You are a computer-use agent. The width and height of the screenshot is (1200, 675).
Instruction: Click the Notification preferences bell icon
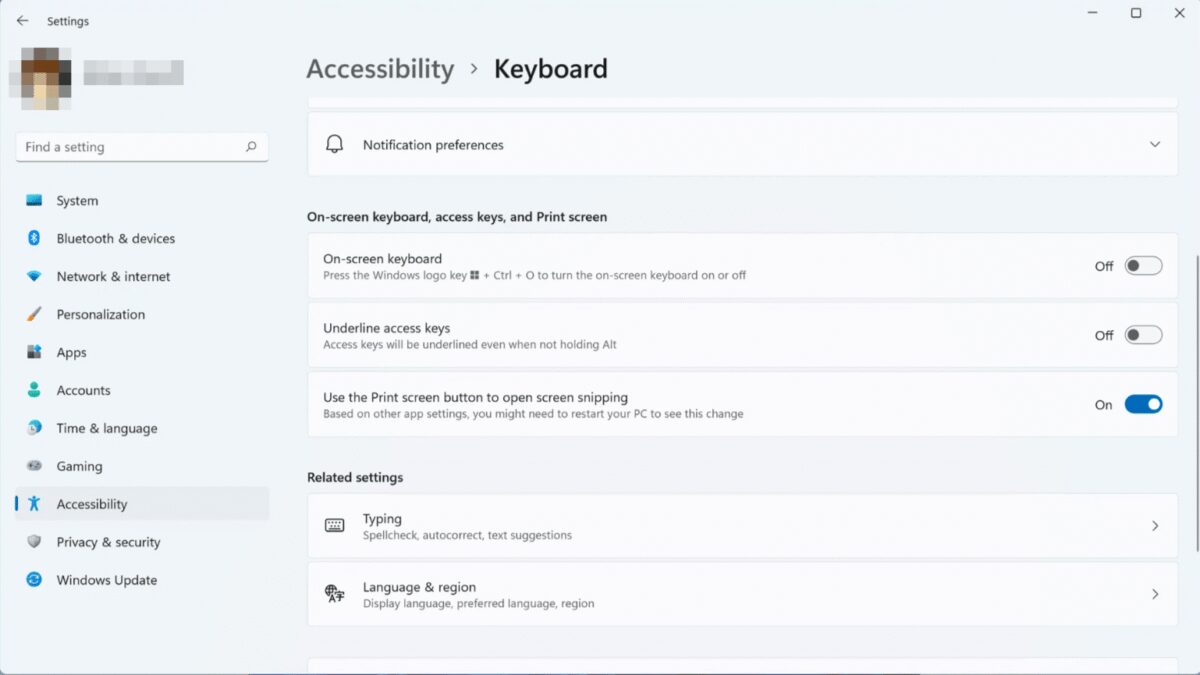(335, 144)
